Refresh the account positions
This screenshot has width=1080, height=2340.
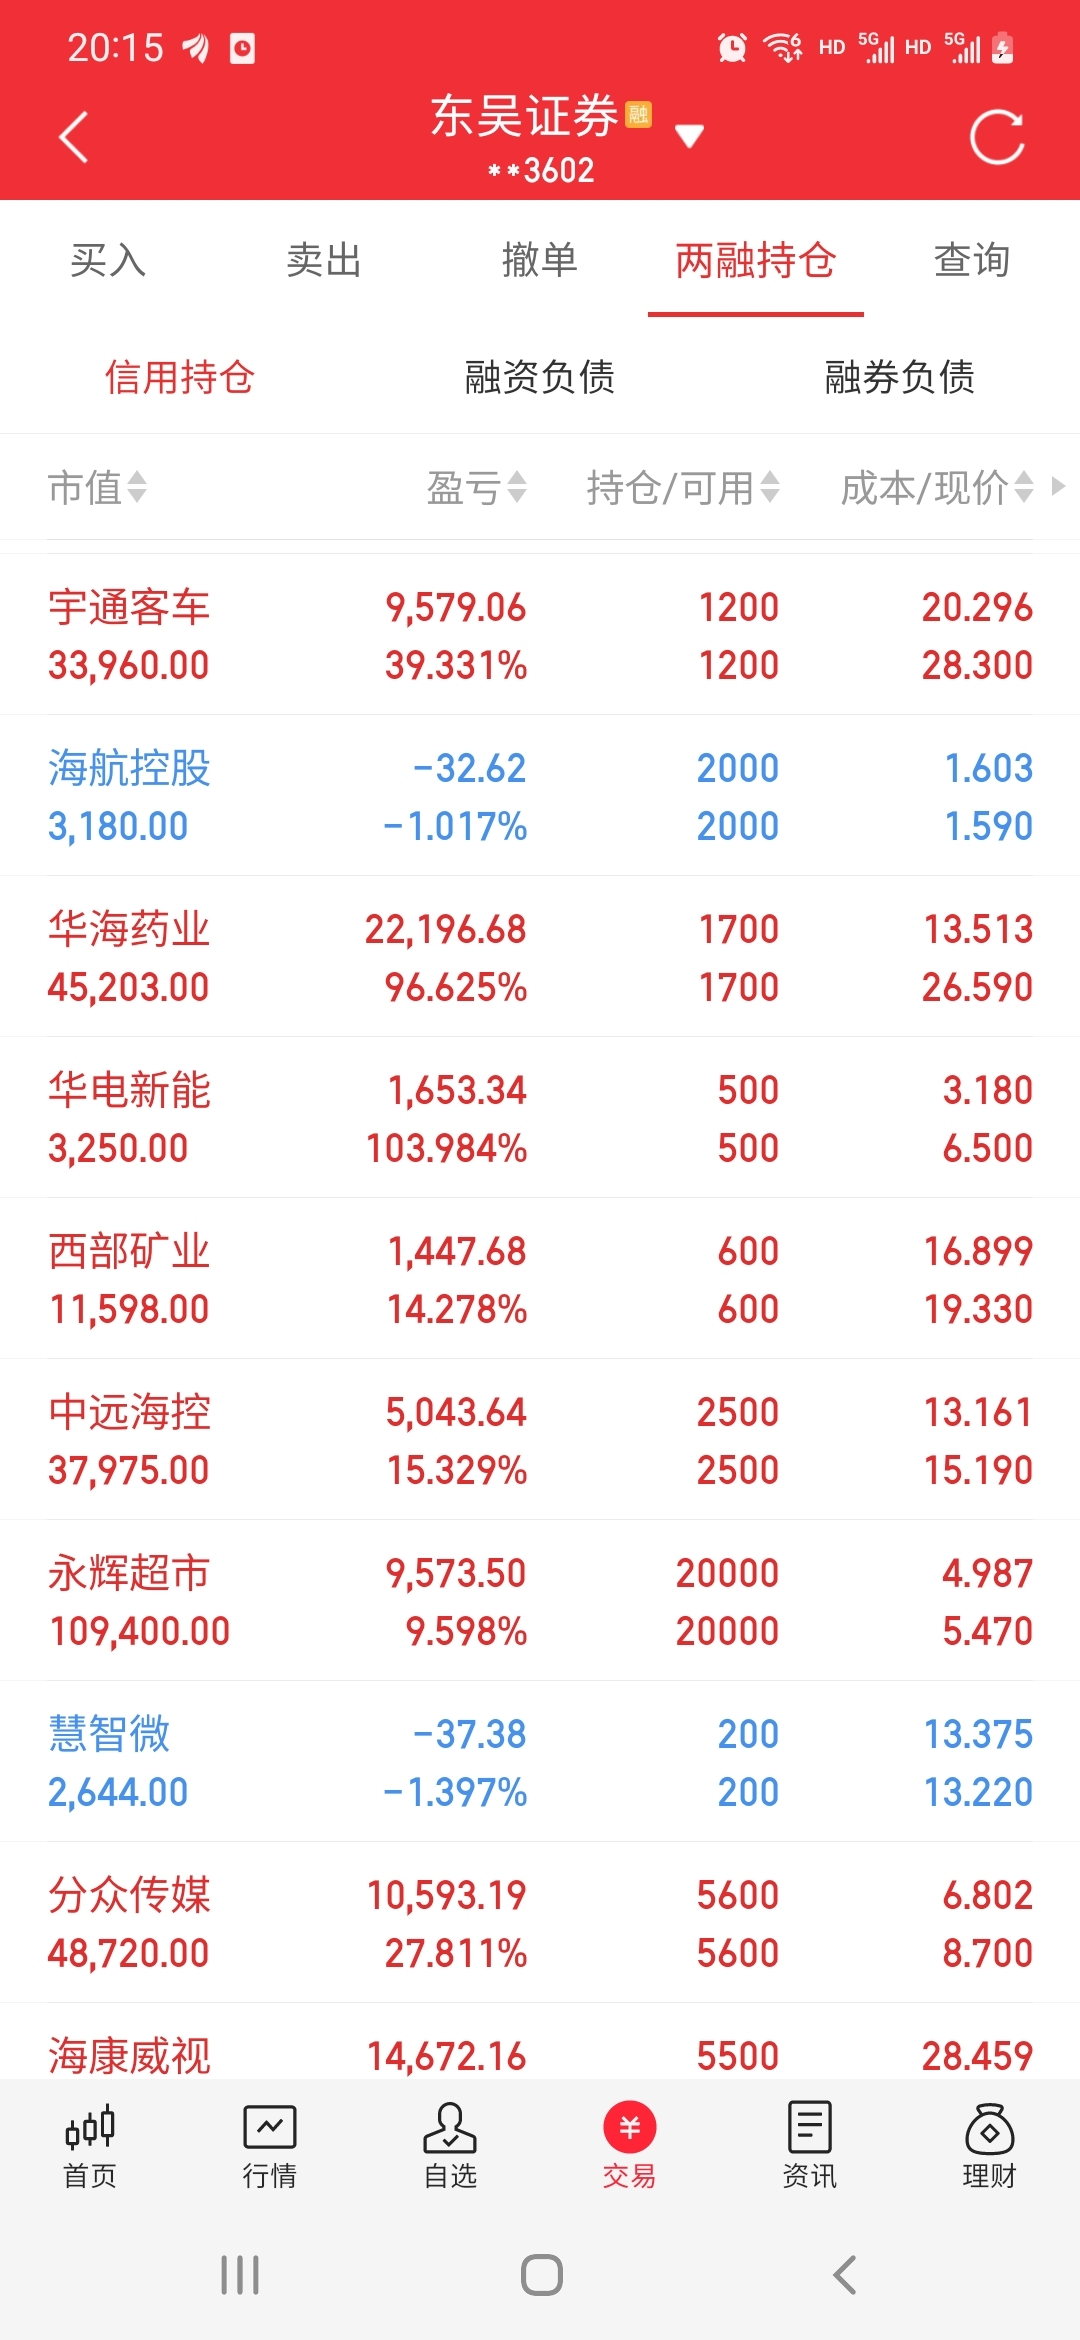point(997,136)
